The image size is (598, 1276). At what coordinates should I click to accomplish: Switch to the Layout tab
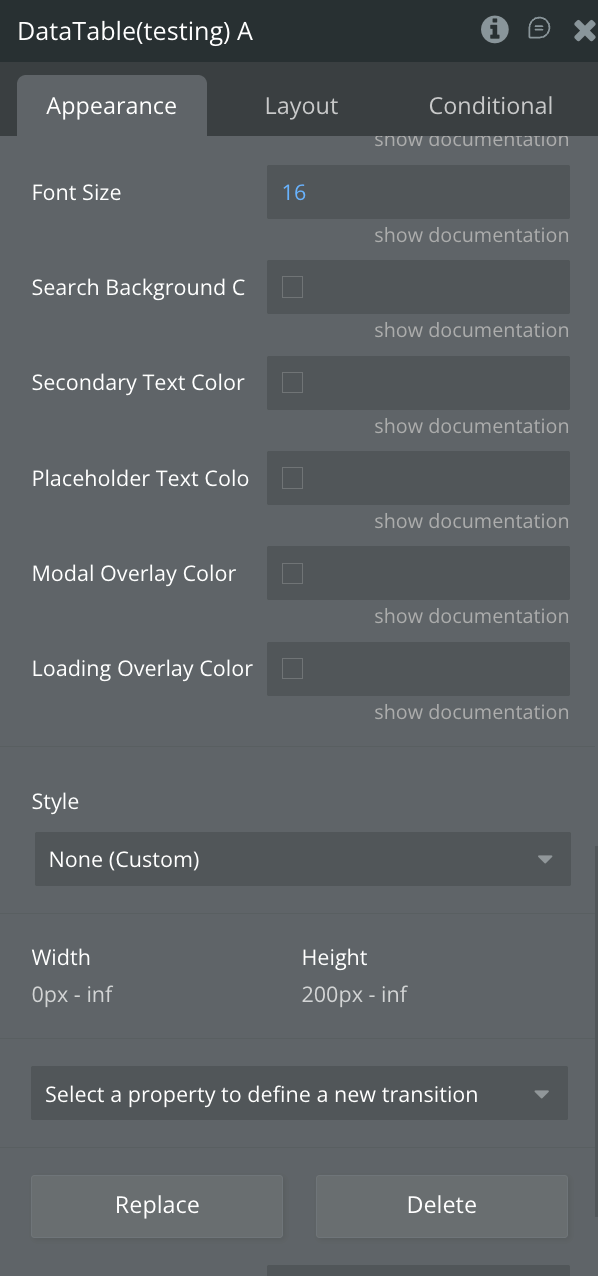click(x=301, y=106)
